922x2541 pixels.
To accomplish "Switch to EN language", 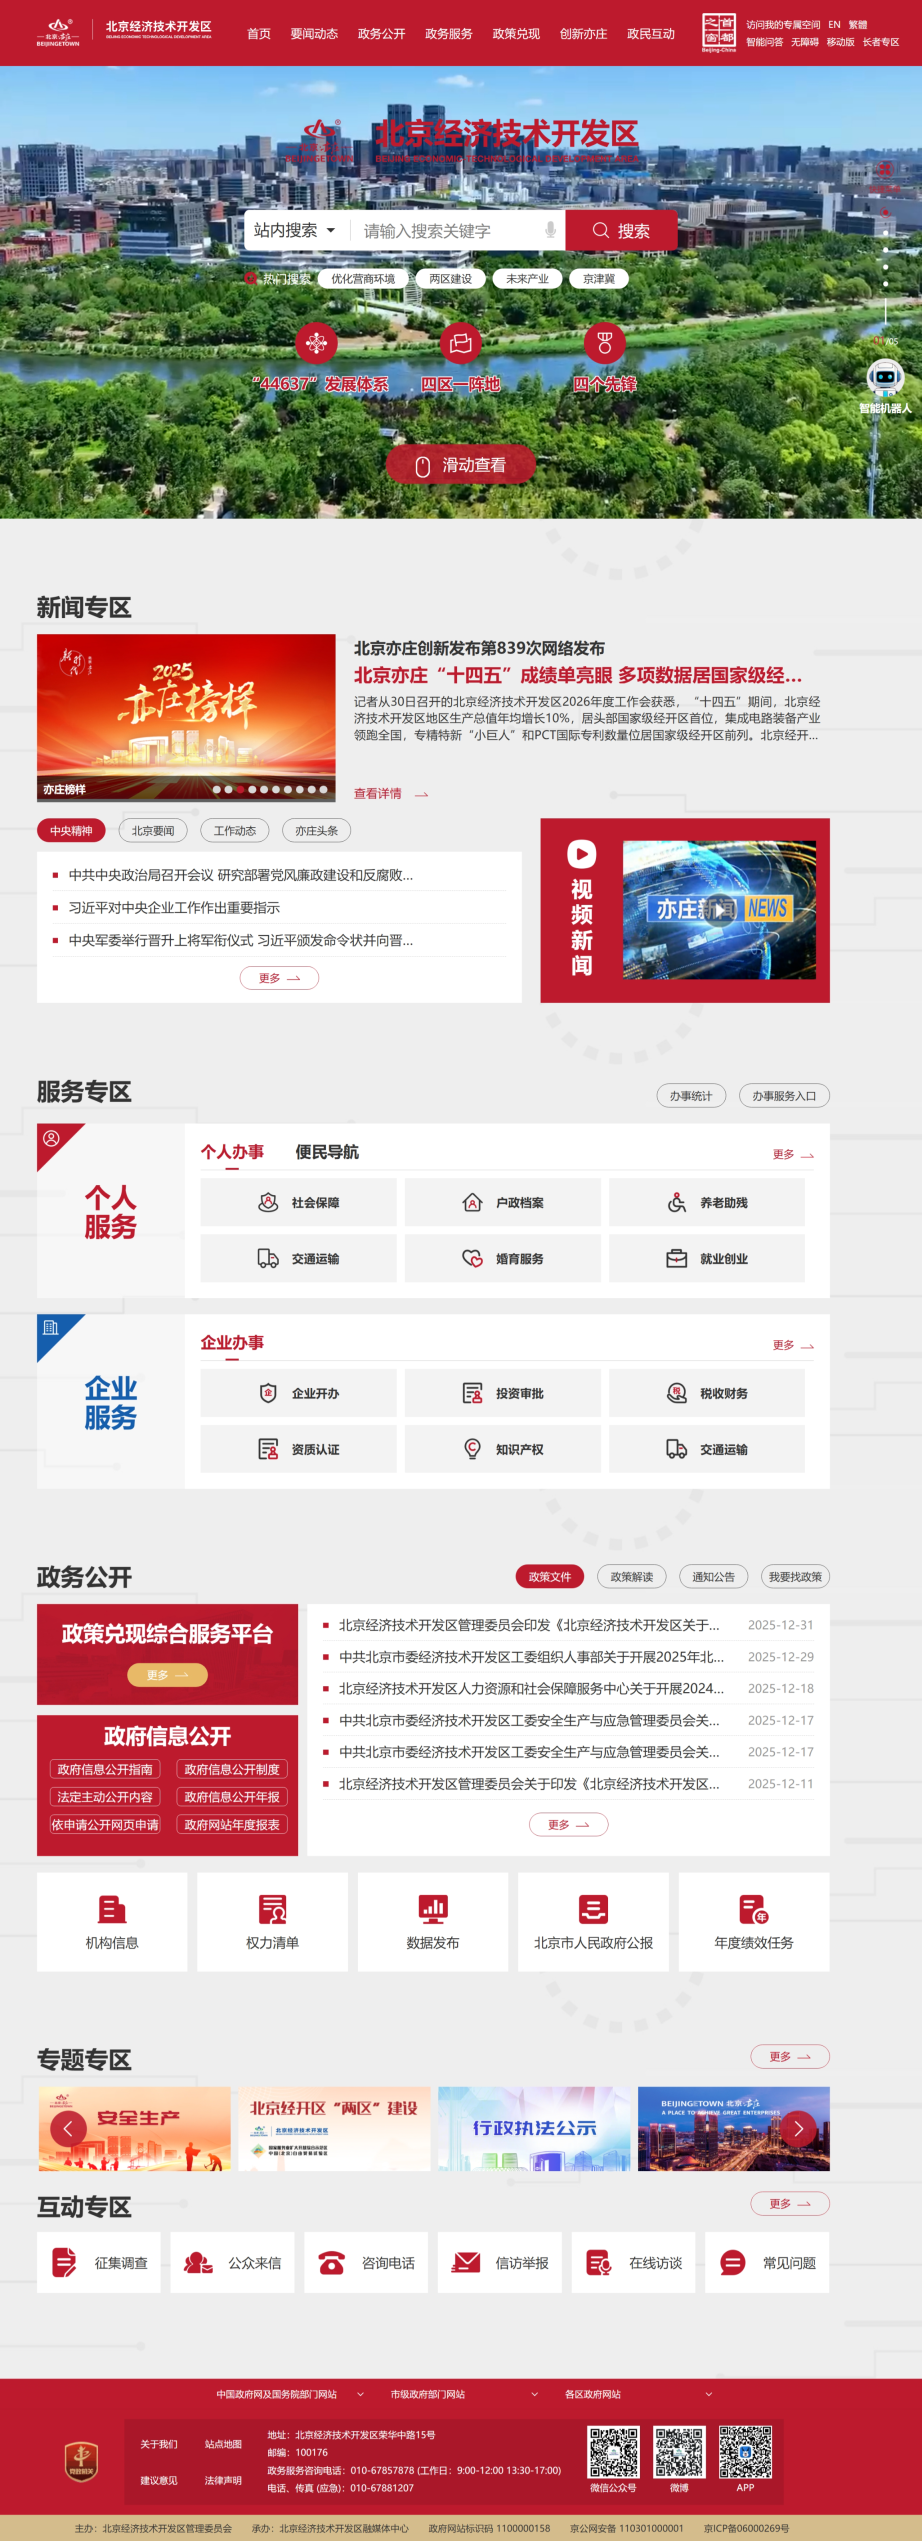I will click(x=834, y=25).
